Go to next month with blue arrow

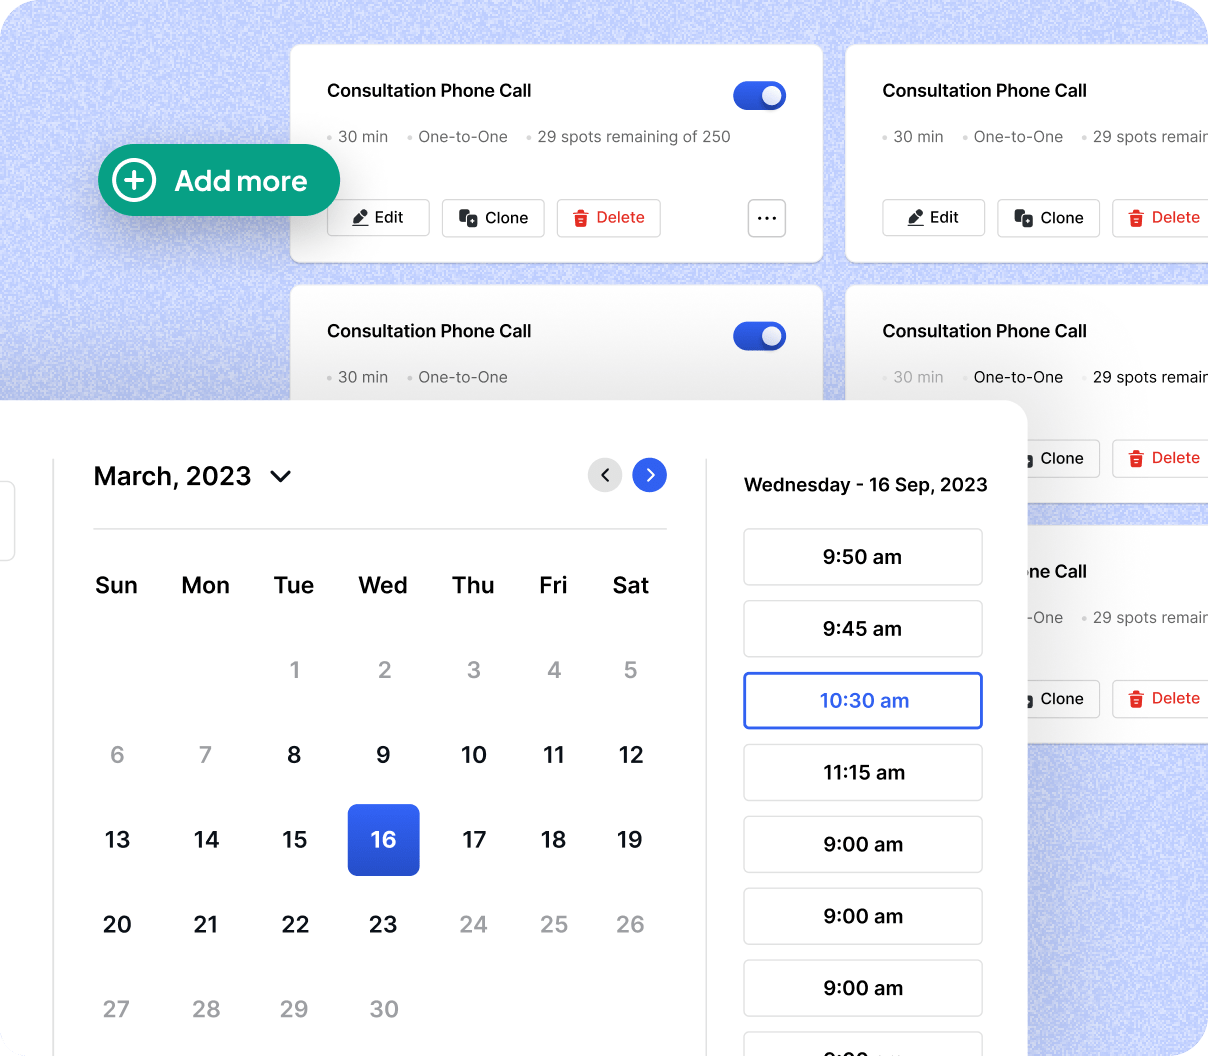650,475
